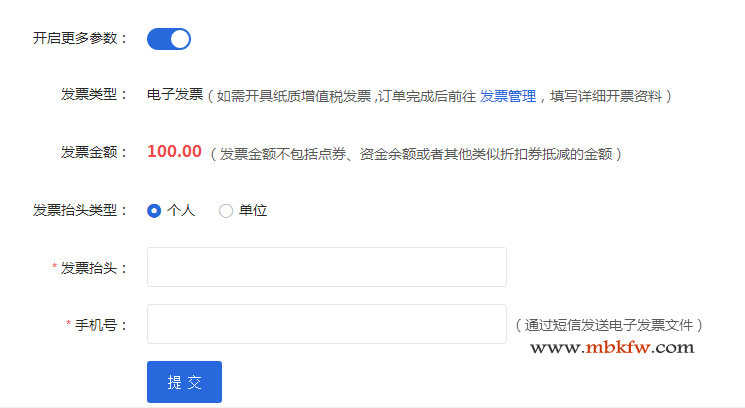
Task: Choose the 单位 radio option
Action: pos(226,210)
